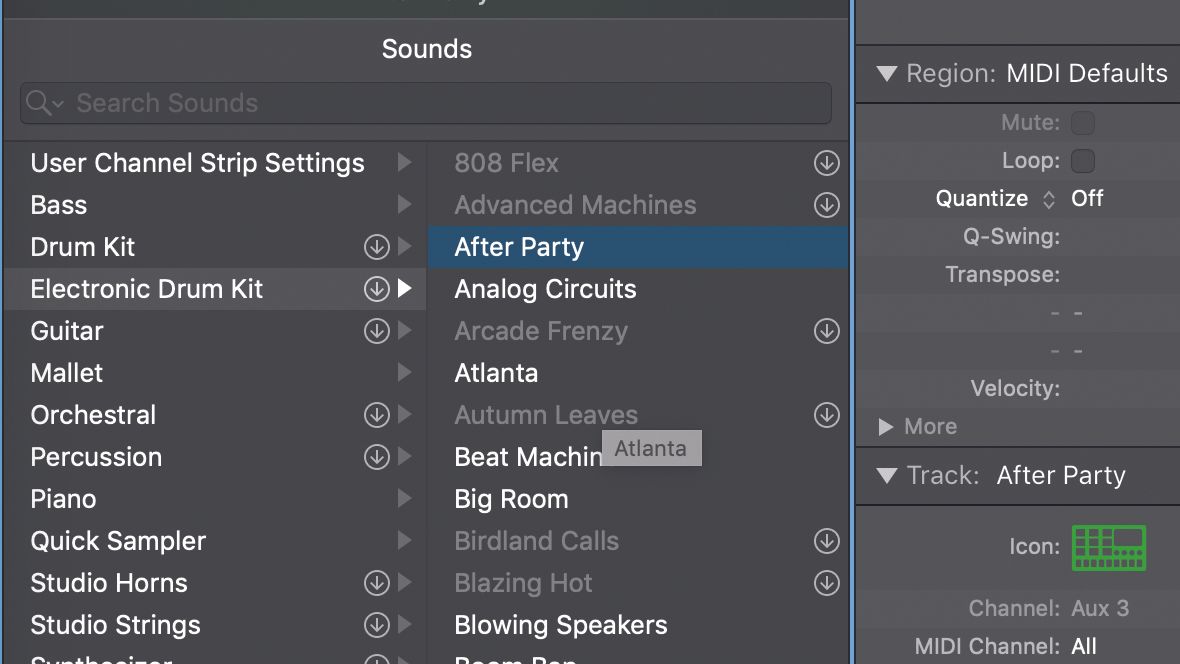The height and width of the screenshot is (664, 1180).
Task: Enable the region Loop checkbox
Action: [1083, 160]
